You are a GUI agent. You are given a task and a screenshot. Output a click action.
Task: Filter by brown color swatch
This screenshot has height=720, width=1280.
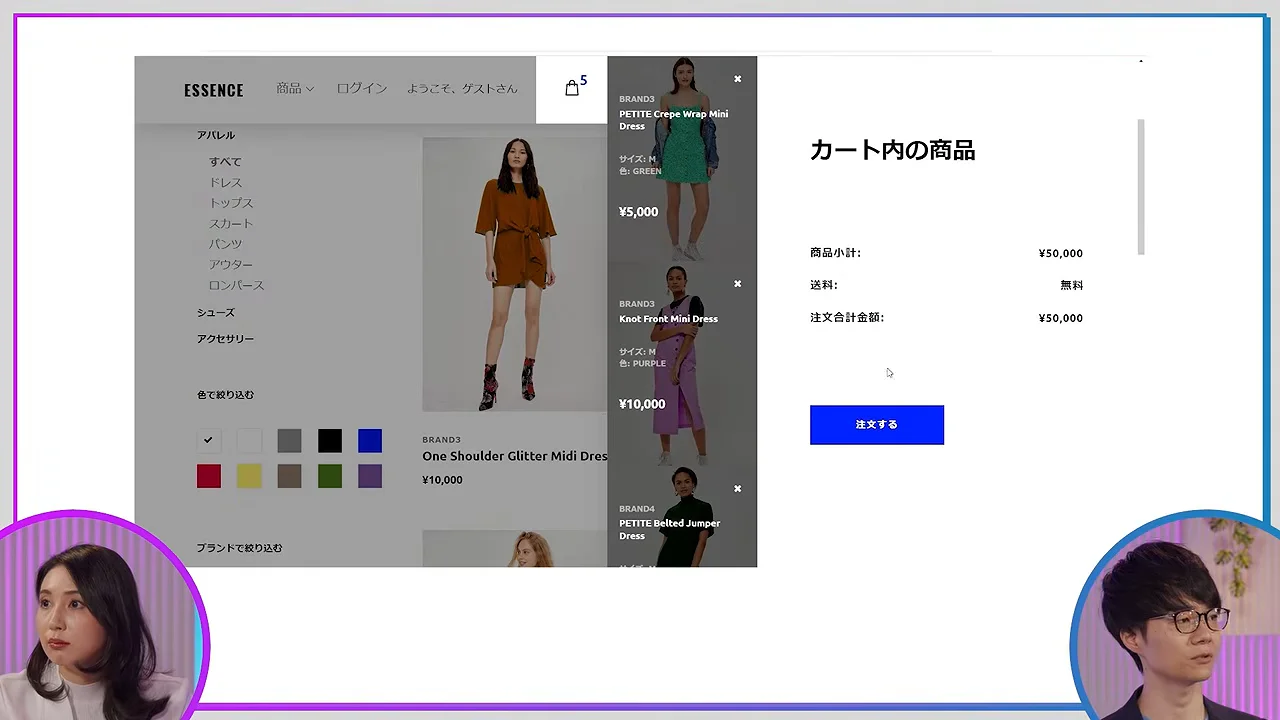click(289, 476)
